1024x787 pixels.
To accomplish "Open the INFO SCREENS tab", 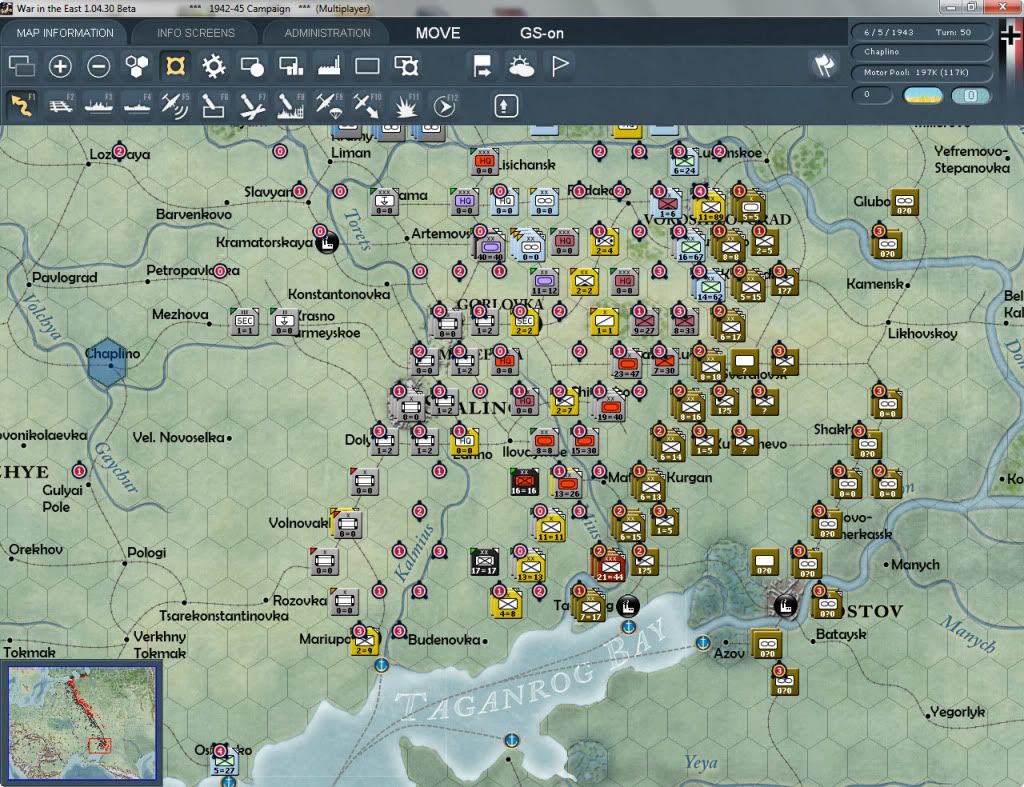I will [x=195, y=33].
